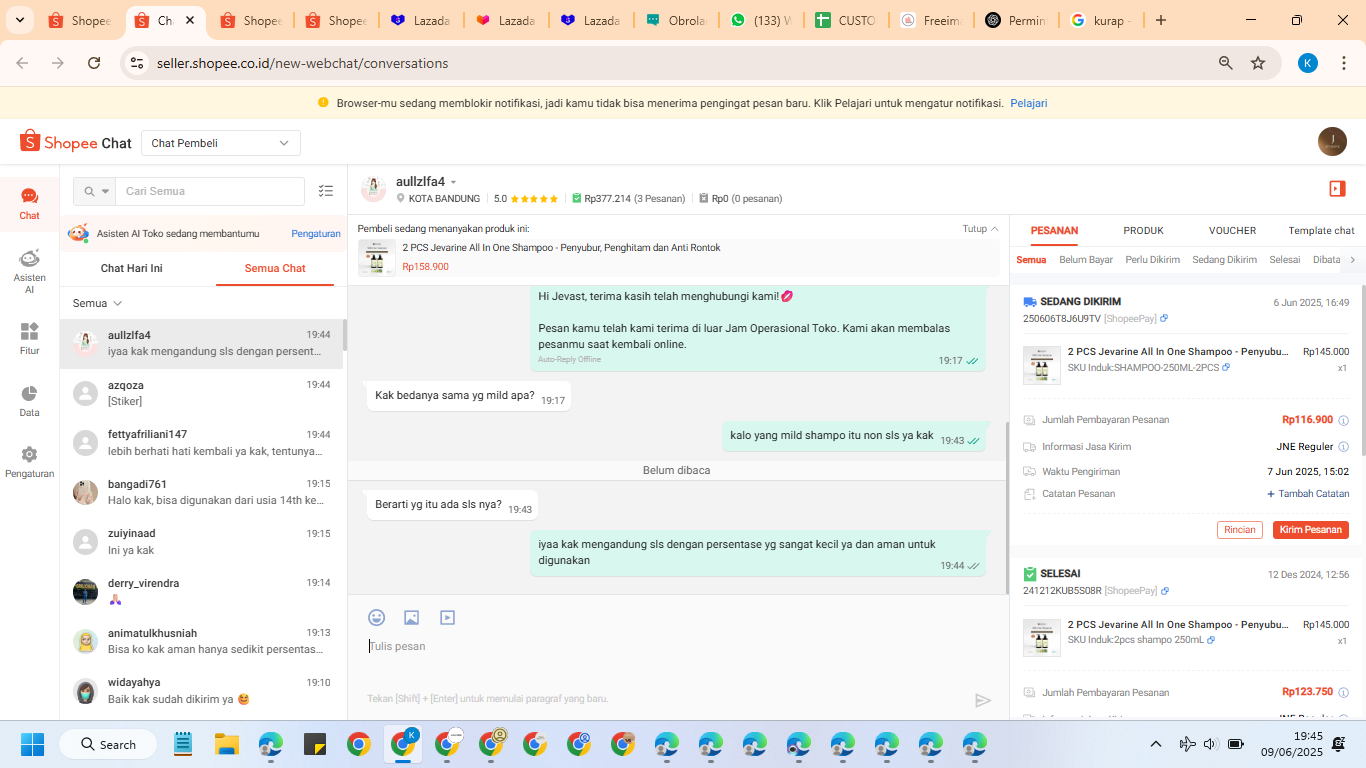Click info icon beside JNE Reguler
Viewport: 1366px width, 768px height.
tap(1344, 447)
